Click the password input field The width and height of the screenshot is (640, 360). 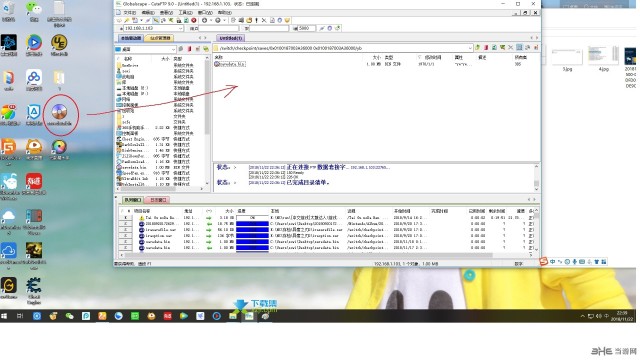(x=269, y=28)
